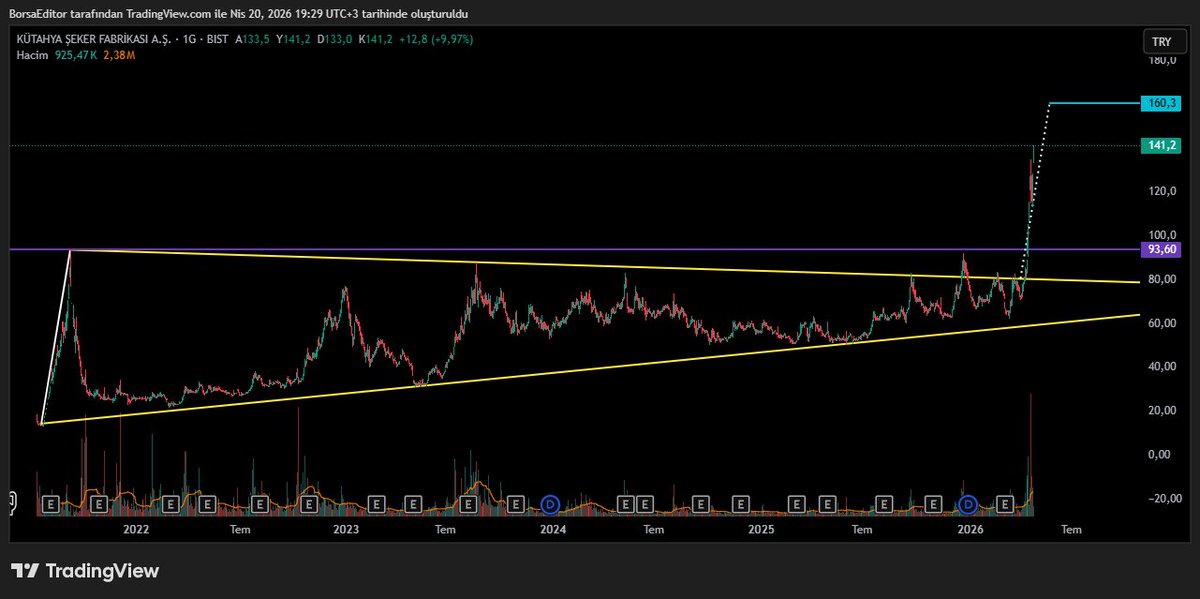The width and height of the screenshot is (1200, 599).
Task: Click the TradingView logo
Action: point(85,571)
